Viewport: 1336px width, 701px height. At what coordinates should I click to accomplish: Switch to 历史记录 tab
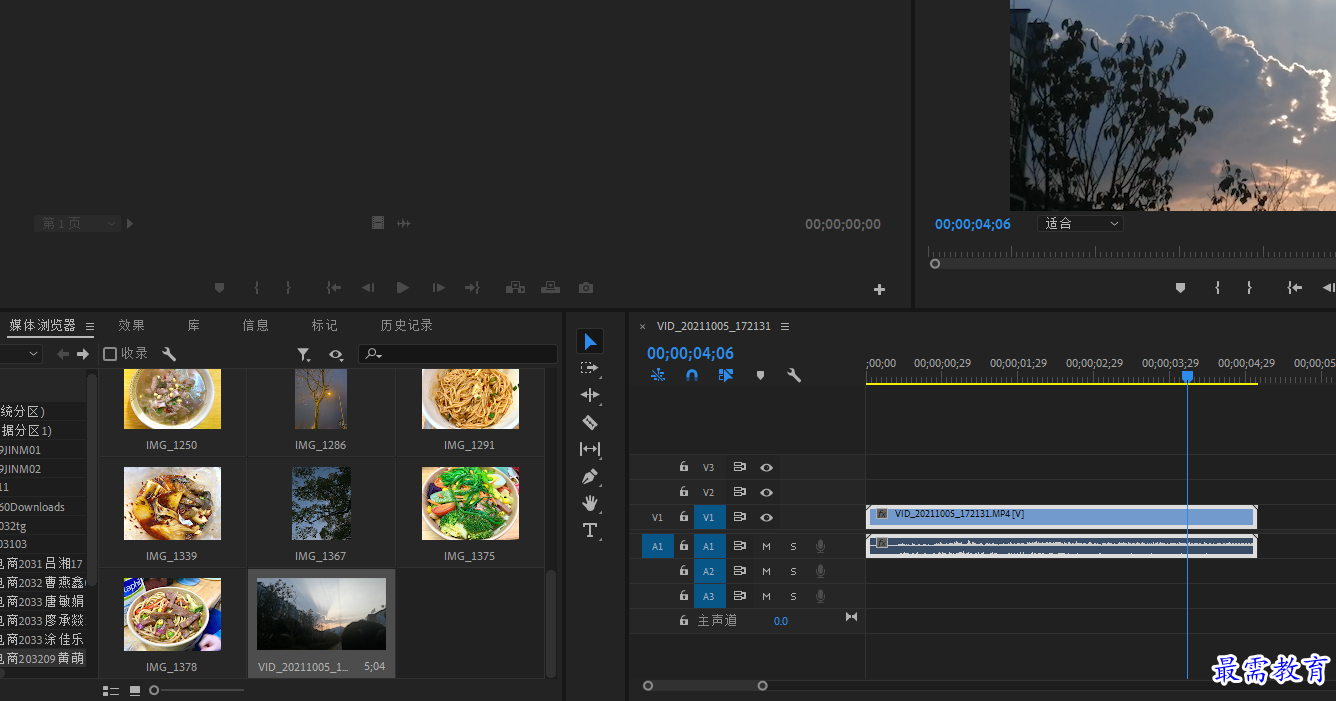pos(406,325)
